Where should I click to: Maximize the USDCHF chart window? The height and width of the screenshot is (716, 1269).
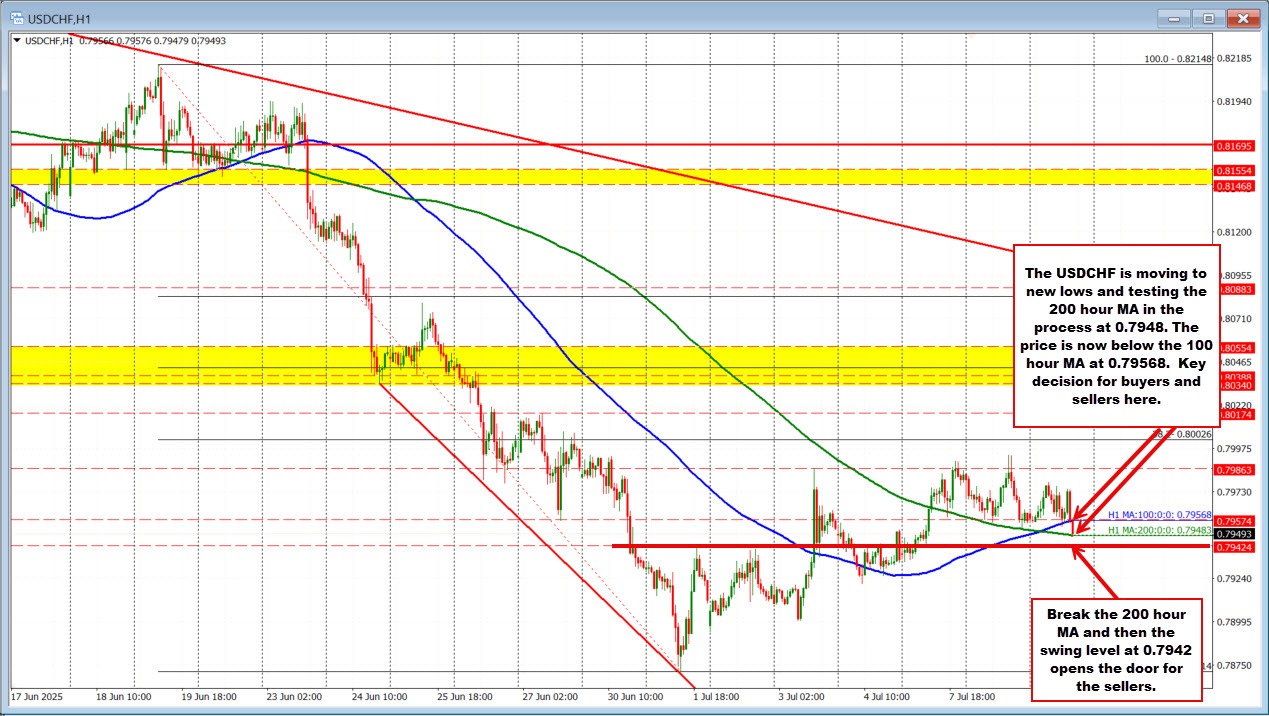click(1208, 17)
